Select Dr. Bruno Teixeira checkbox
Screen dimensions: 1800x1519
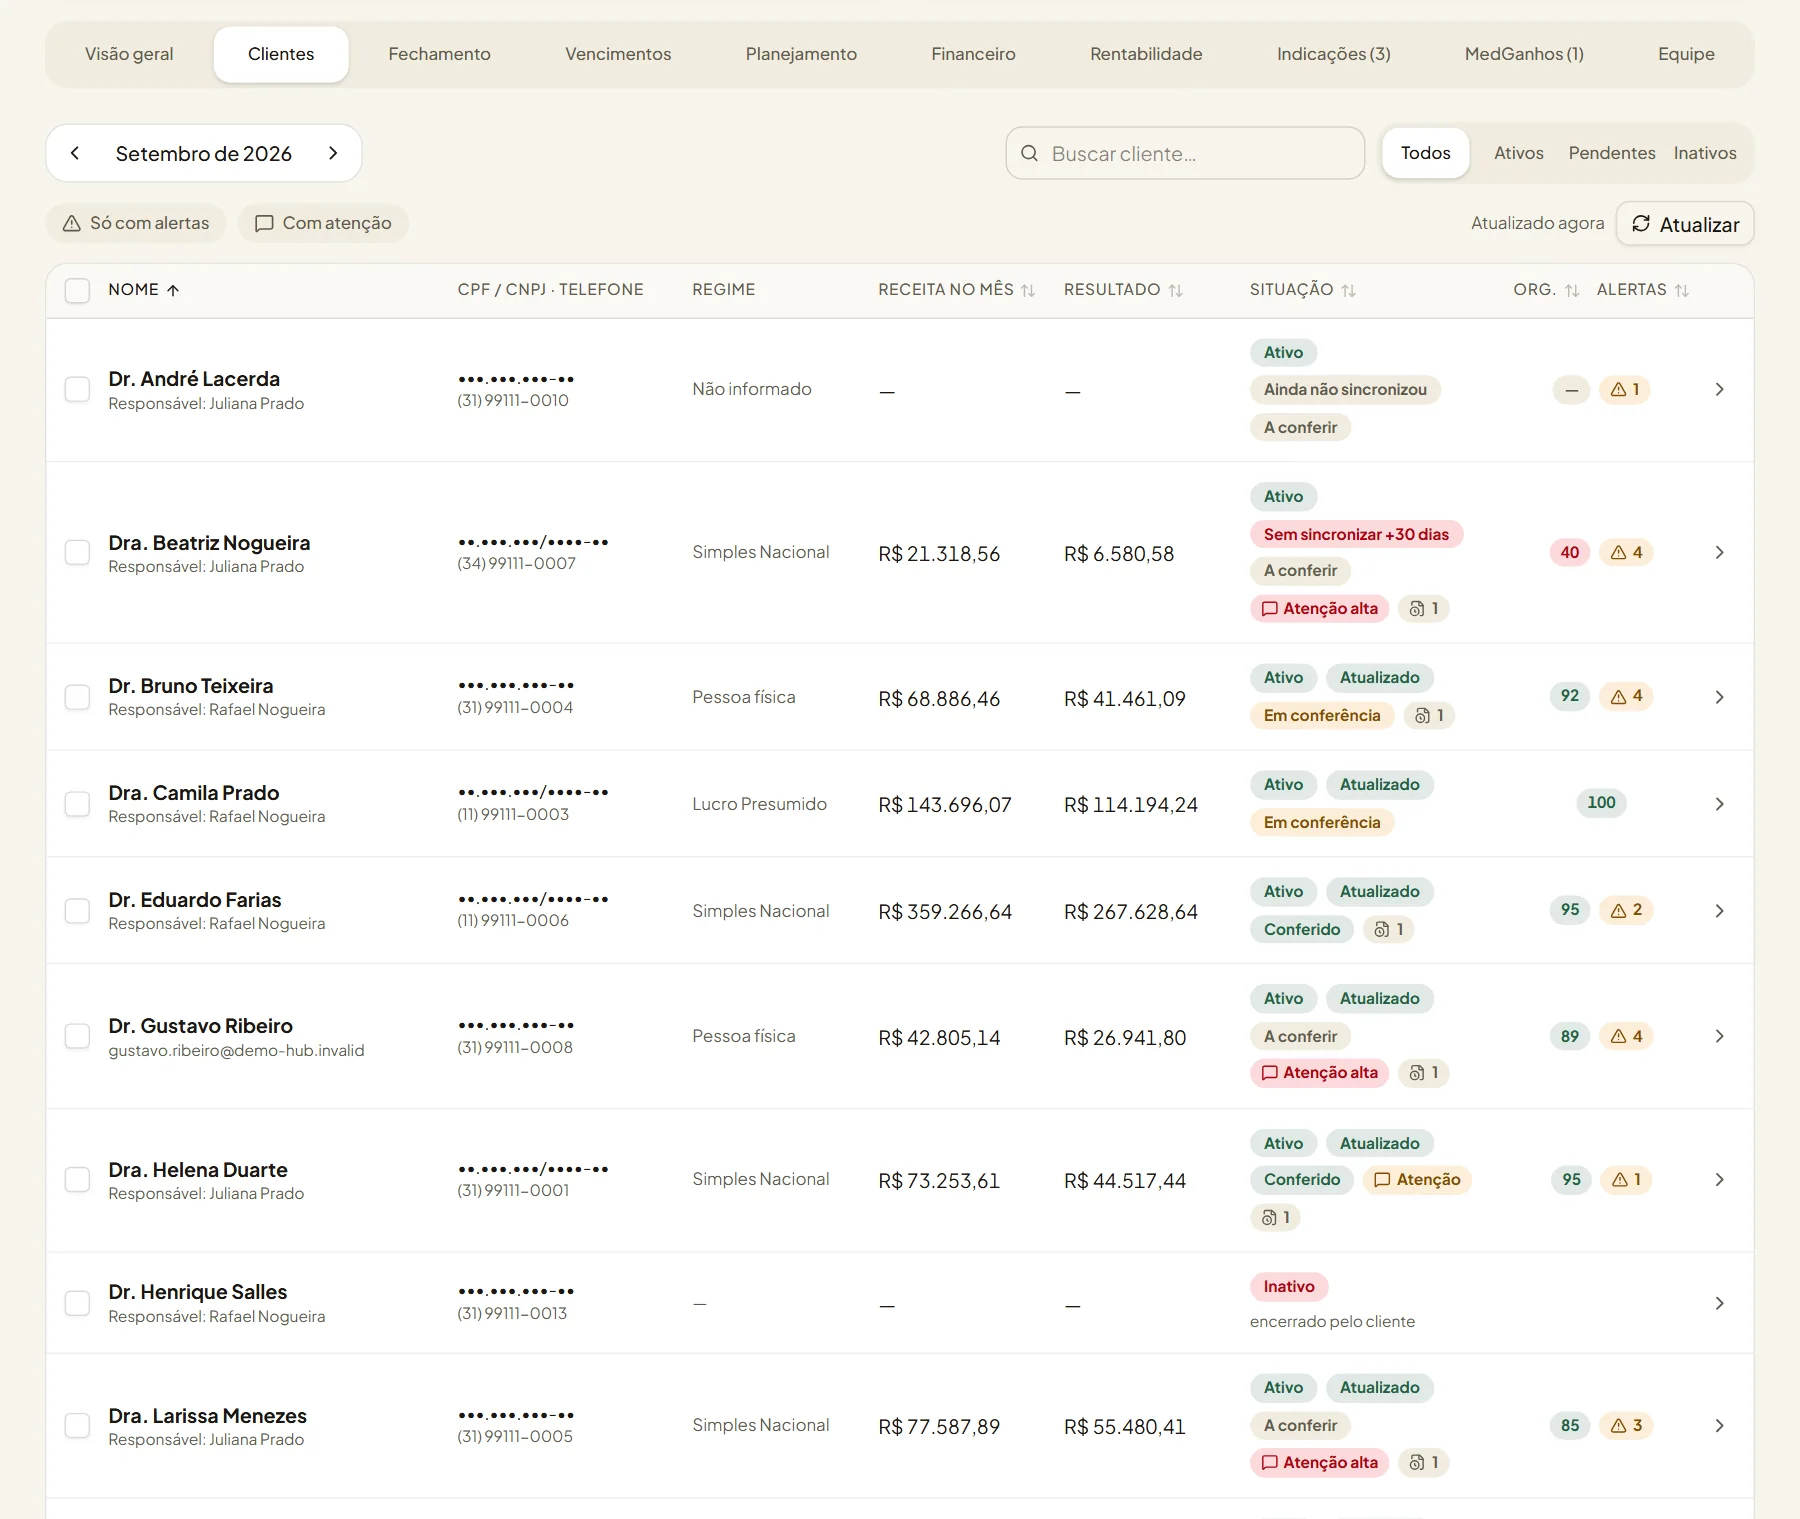77,697
